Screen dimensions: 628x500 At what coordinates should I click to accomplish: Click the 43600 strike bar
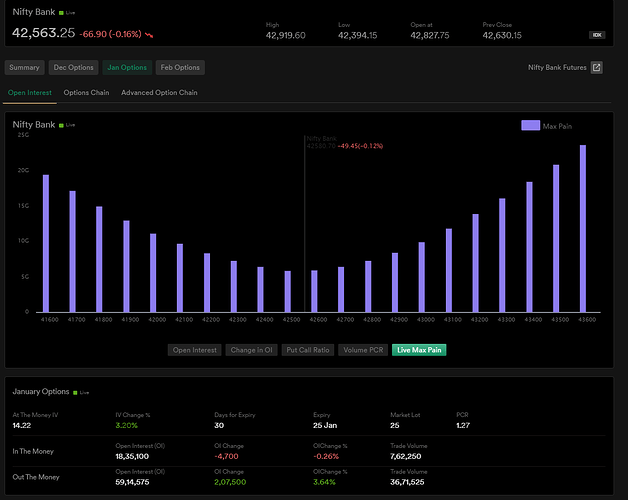click(x=583, y=228)
